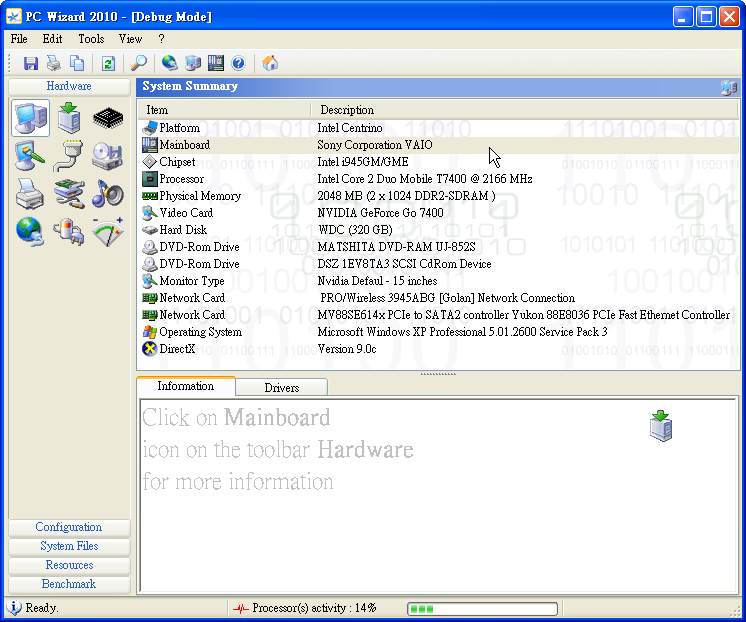746x622 pixels.
Task: Open the File menu
Action: [x=19, y=39]
